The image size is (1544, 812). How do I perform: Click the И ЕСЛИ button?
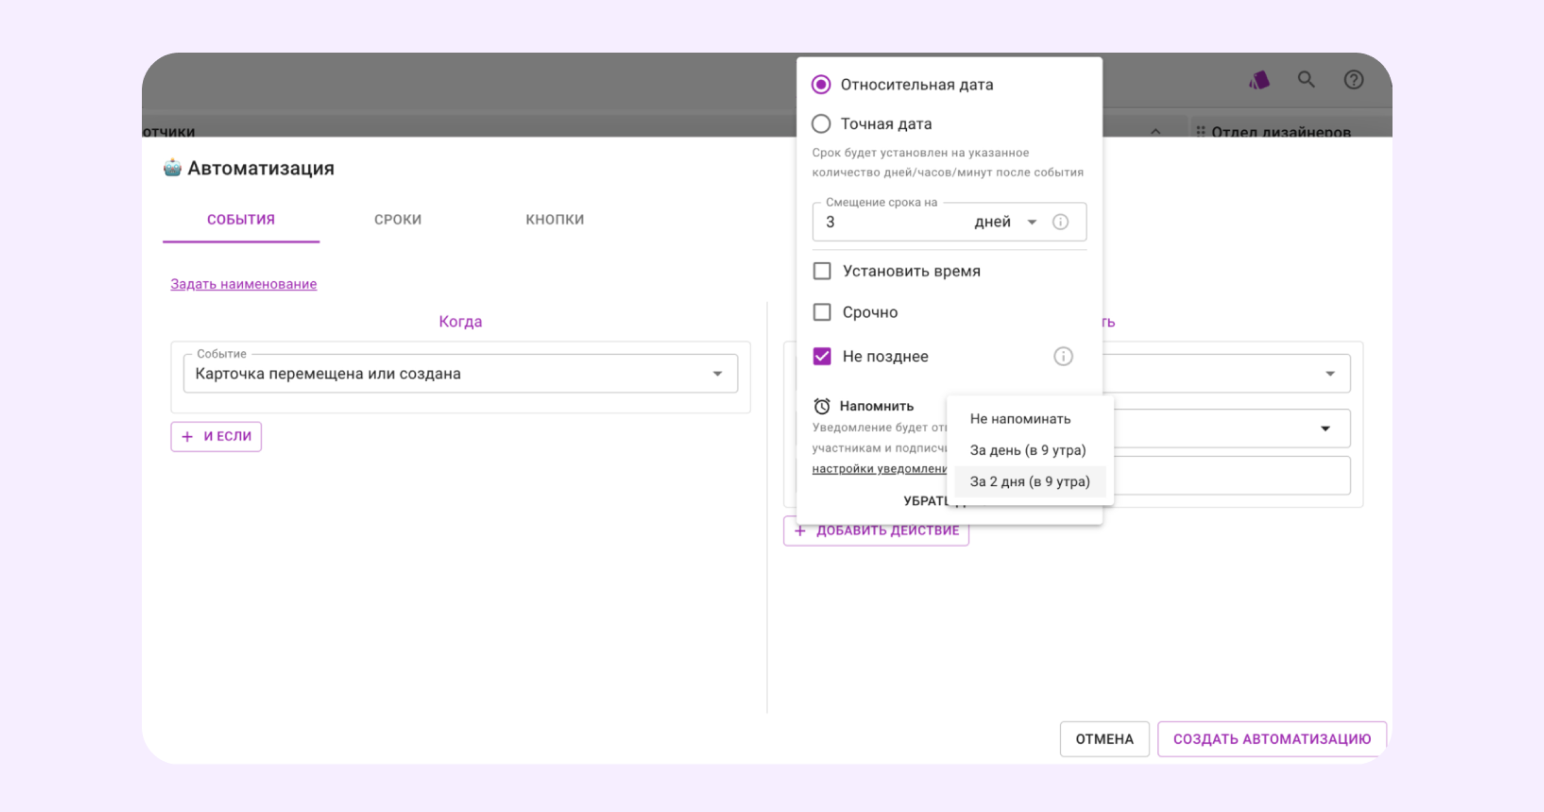pos(216,436)
